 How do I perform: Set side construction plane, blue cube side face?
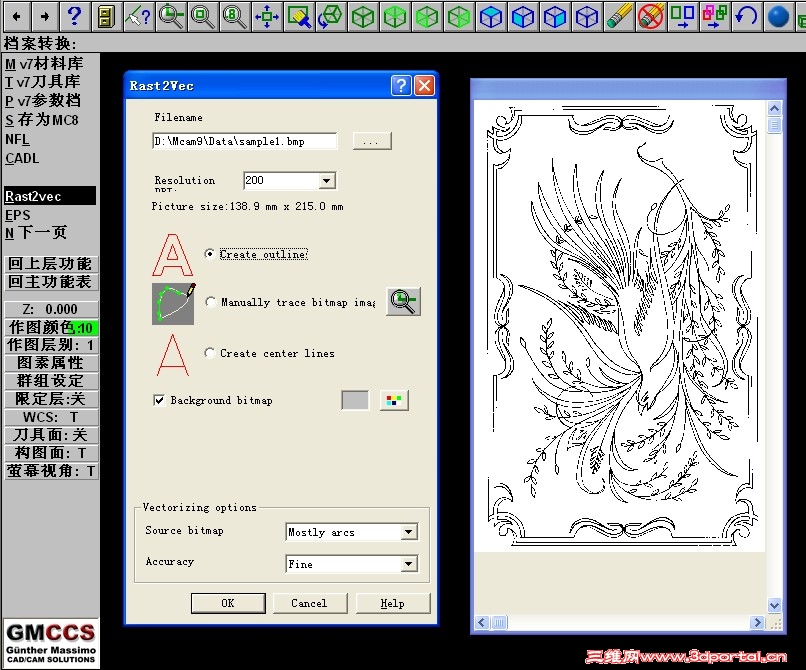click(x=555, y=16)
